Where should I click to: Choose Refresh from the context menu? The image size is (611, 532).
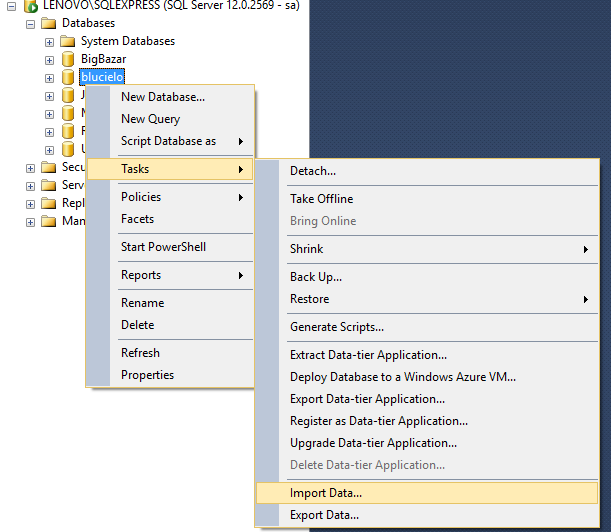[x=170, y=353]
